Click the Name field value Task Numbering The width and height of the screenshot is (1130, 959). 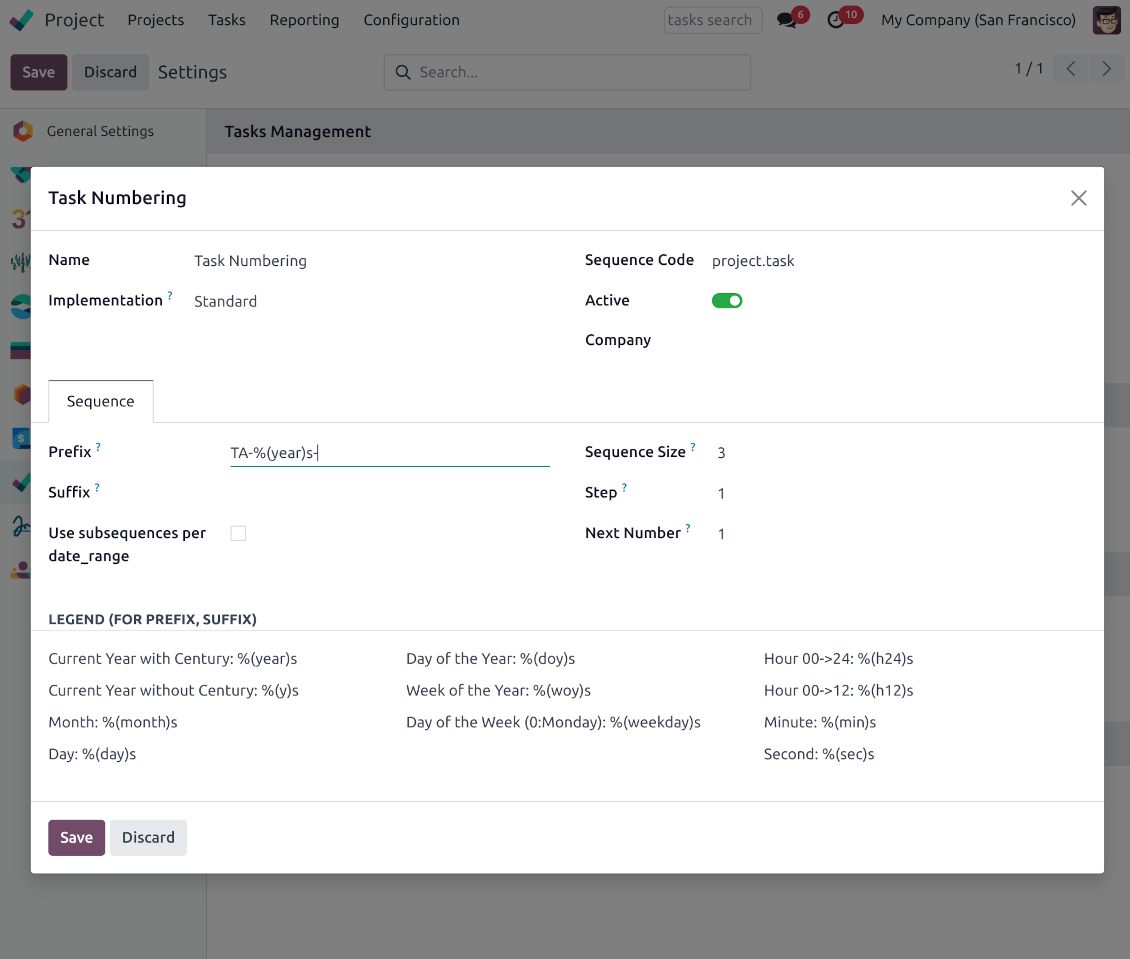click(250, 261)
